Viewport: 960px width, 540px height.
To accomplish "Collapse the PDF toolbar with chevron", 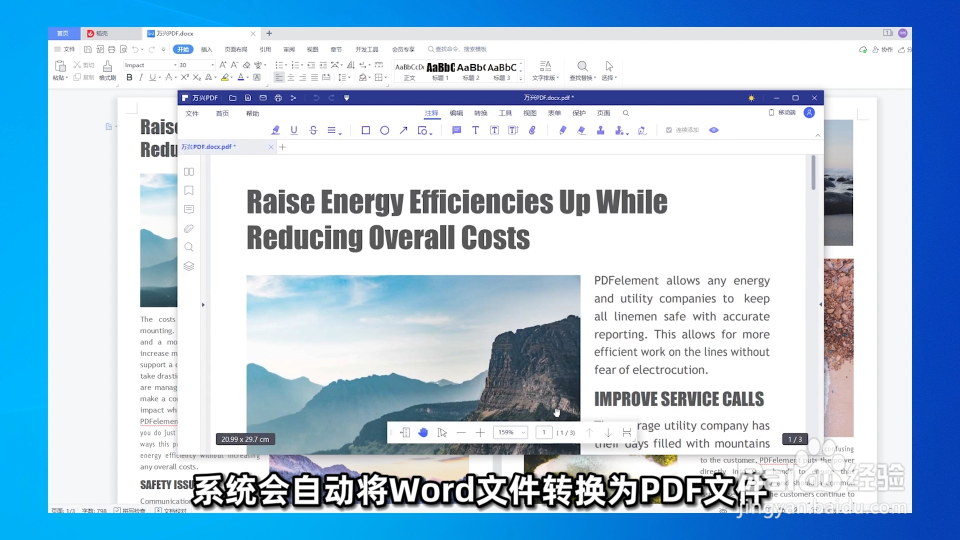I will pos(817,135).
